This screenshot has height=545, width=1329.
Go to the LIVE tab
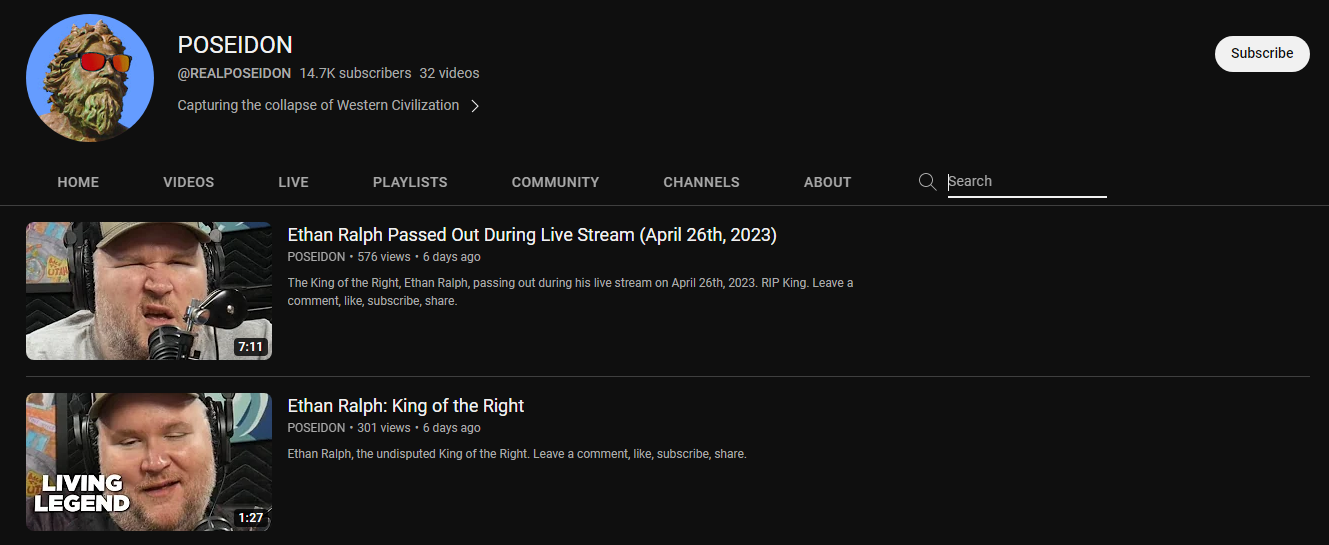pos(293,182)
